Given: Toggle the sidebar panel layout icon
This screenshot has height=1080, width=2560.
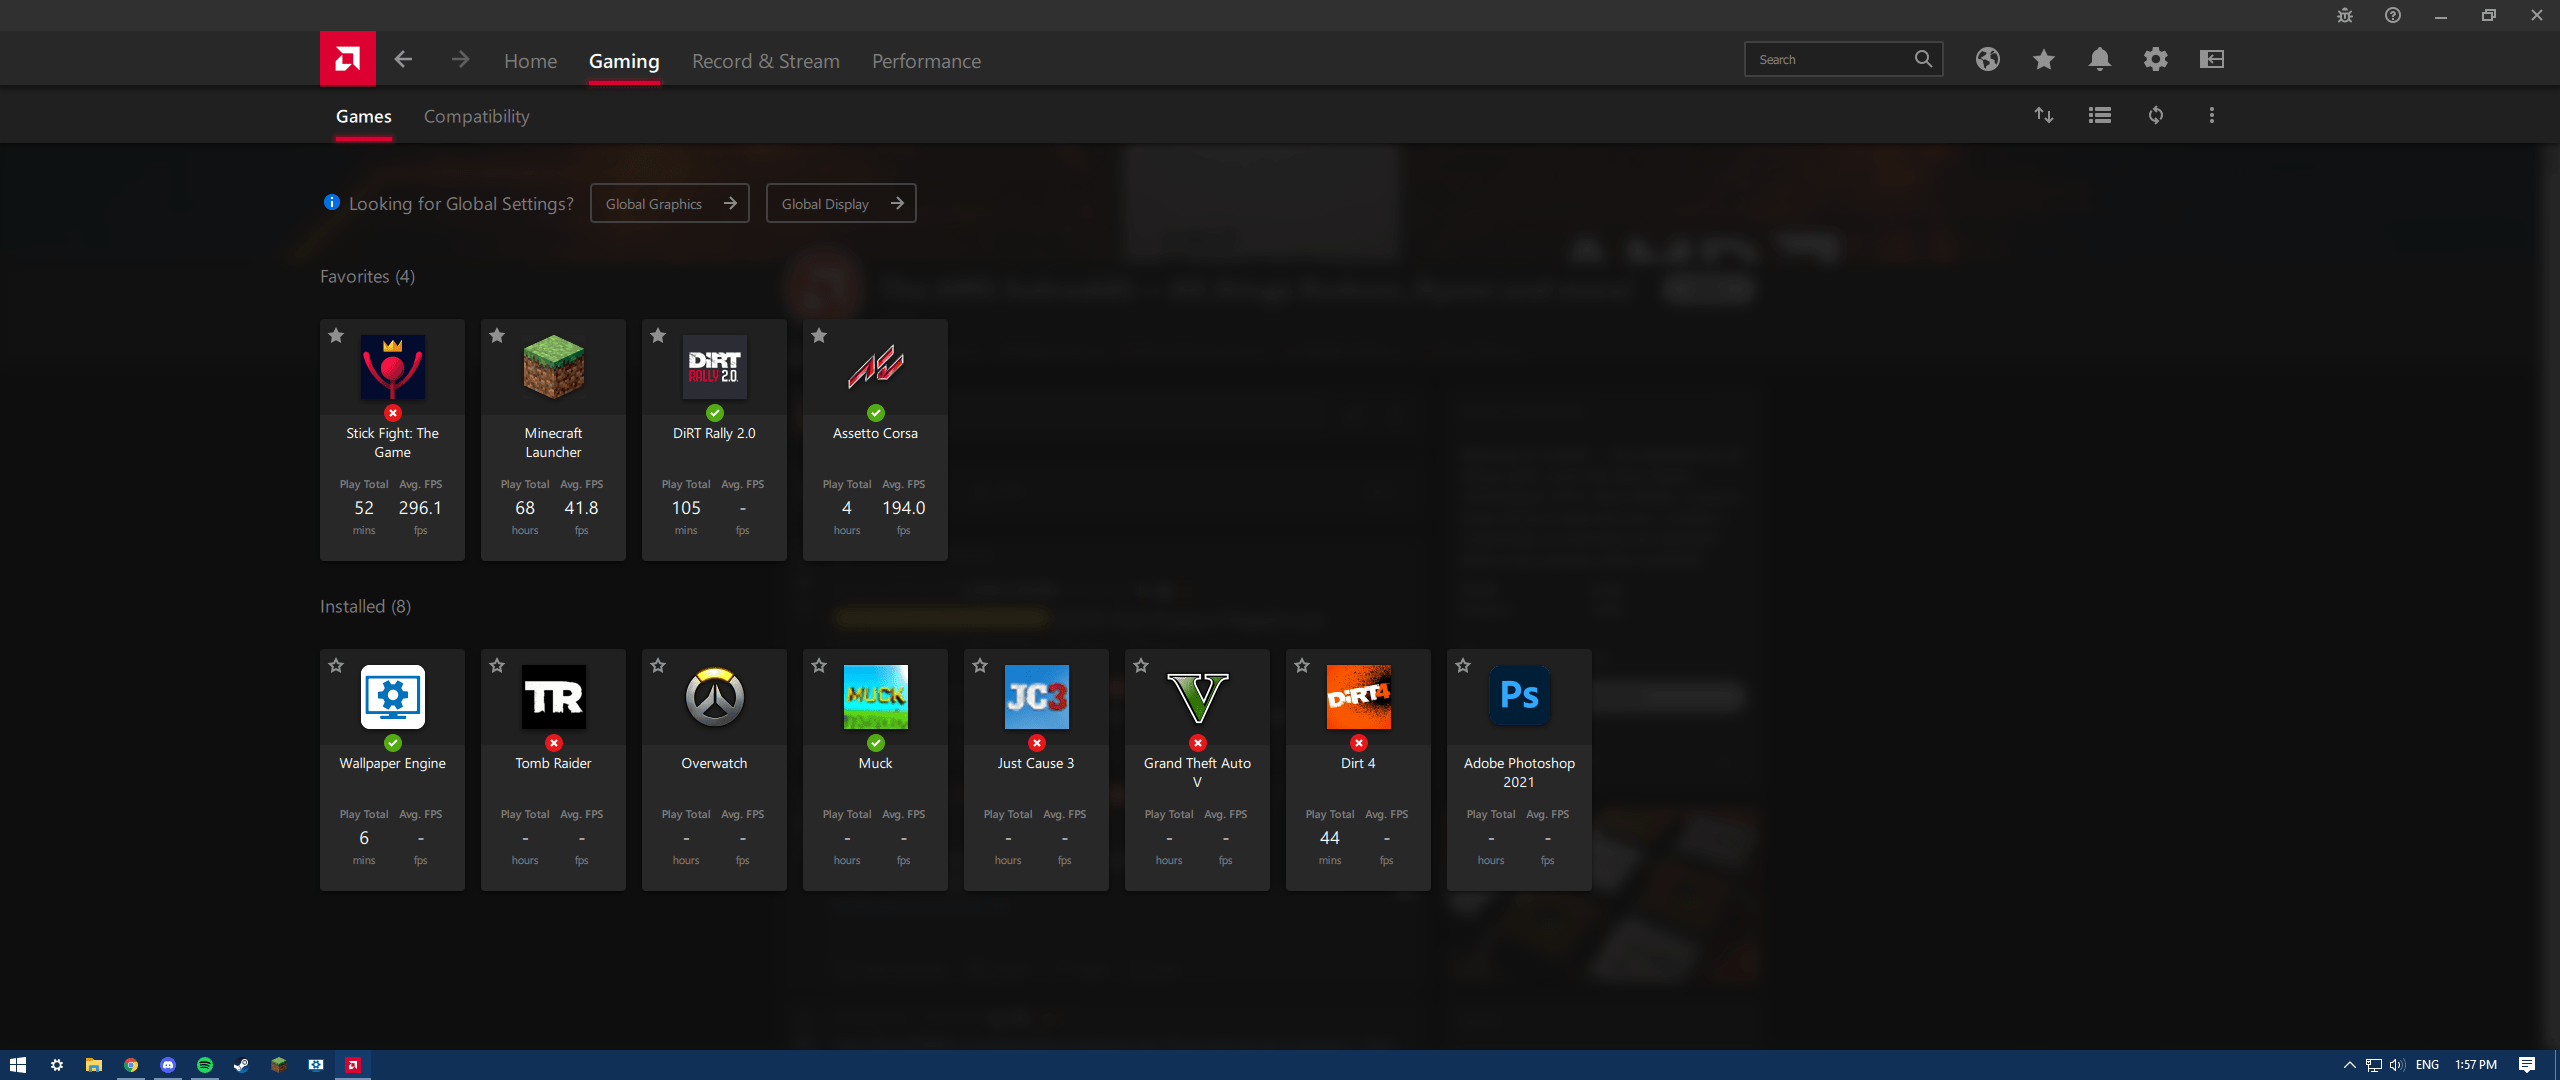Looking at the screenshot, I should 2211,59.
